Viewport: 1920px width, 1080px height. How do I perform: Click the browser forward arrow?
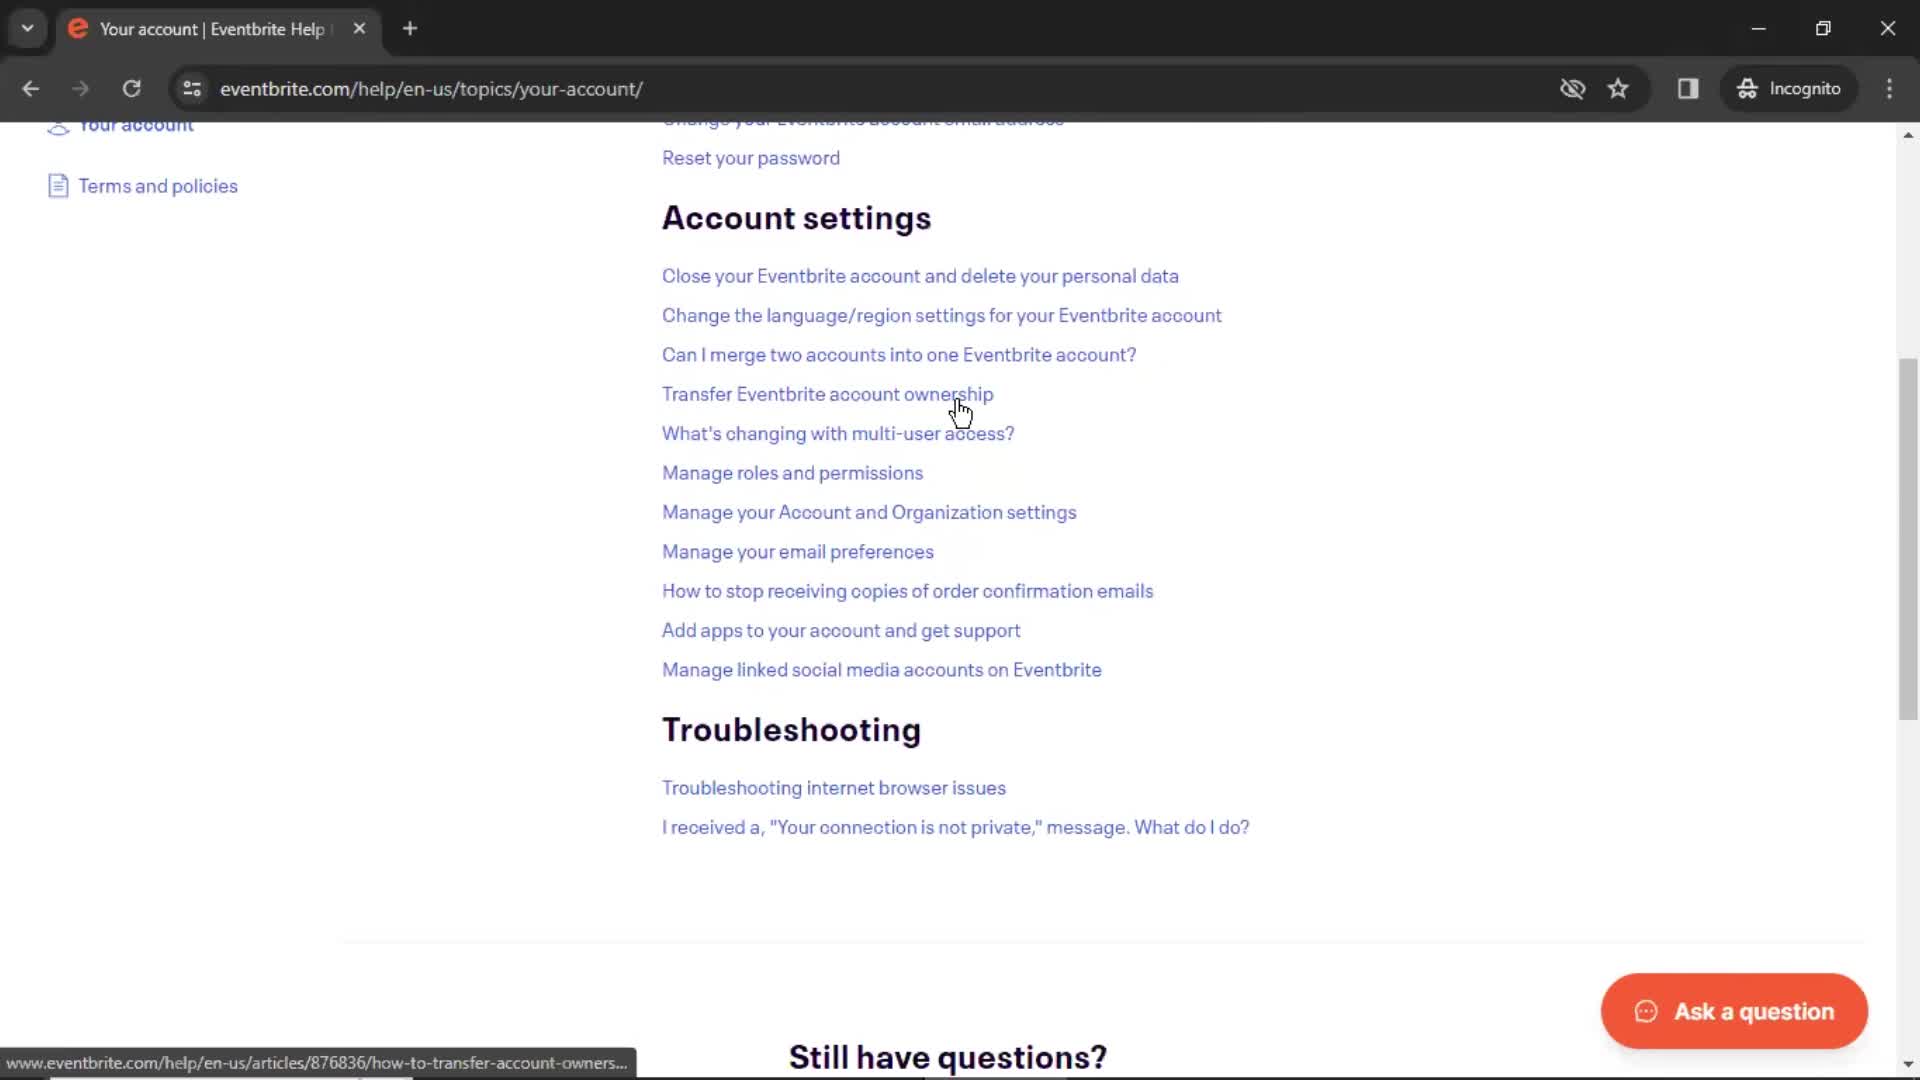pos(80,89)
